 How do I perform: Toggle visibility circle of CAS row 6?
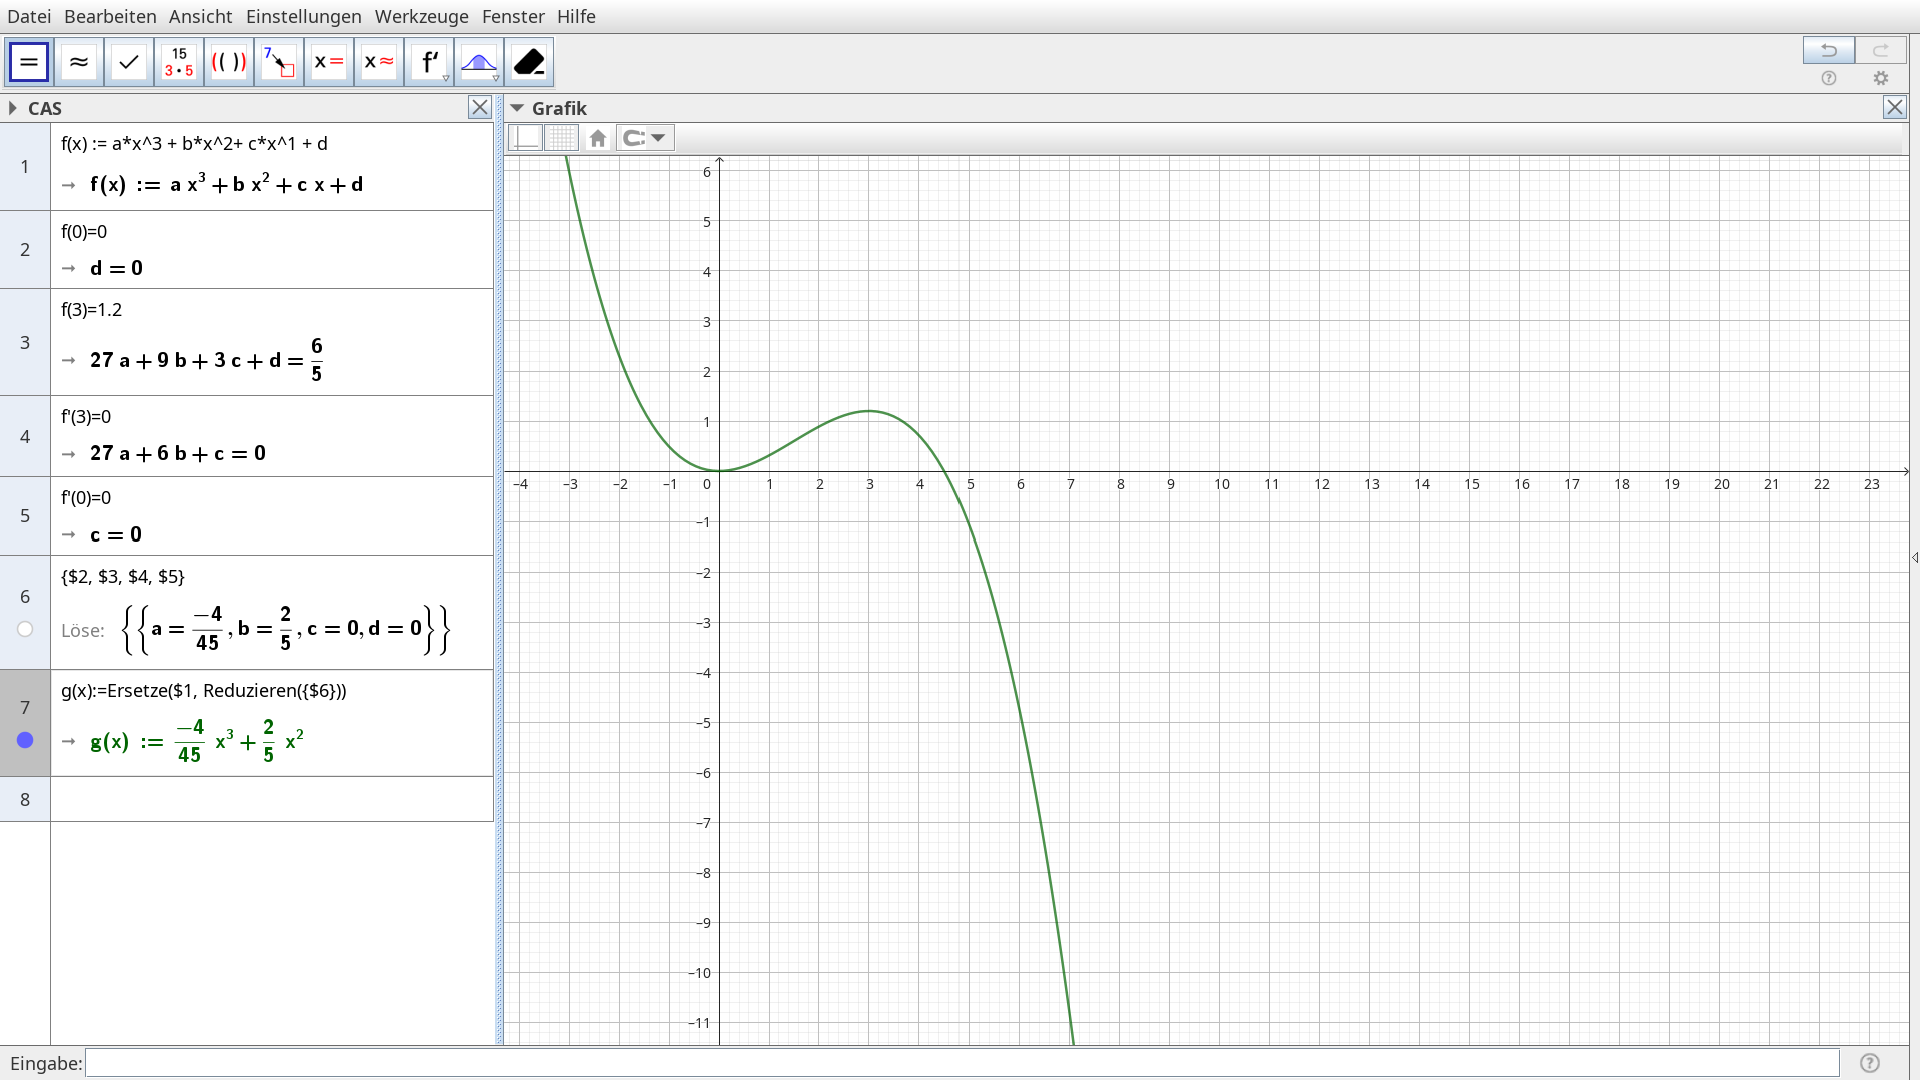click(x=25, y=629)
